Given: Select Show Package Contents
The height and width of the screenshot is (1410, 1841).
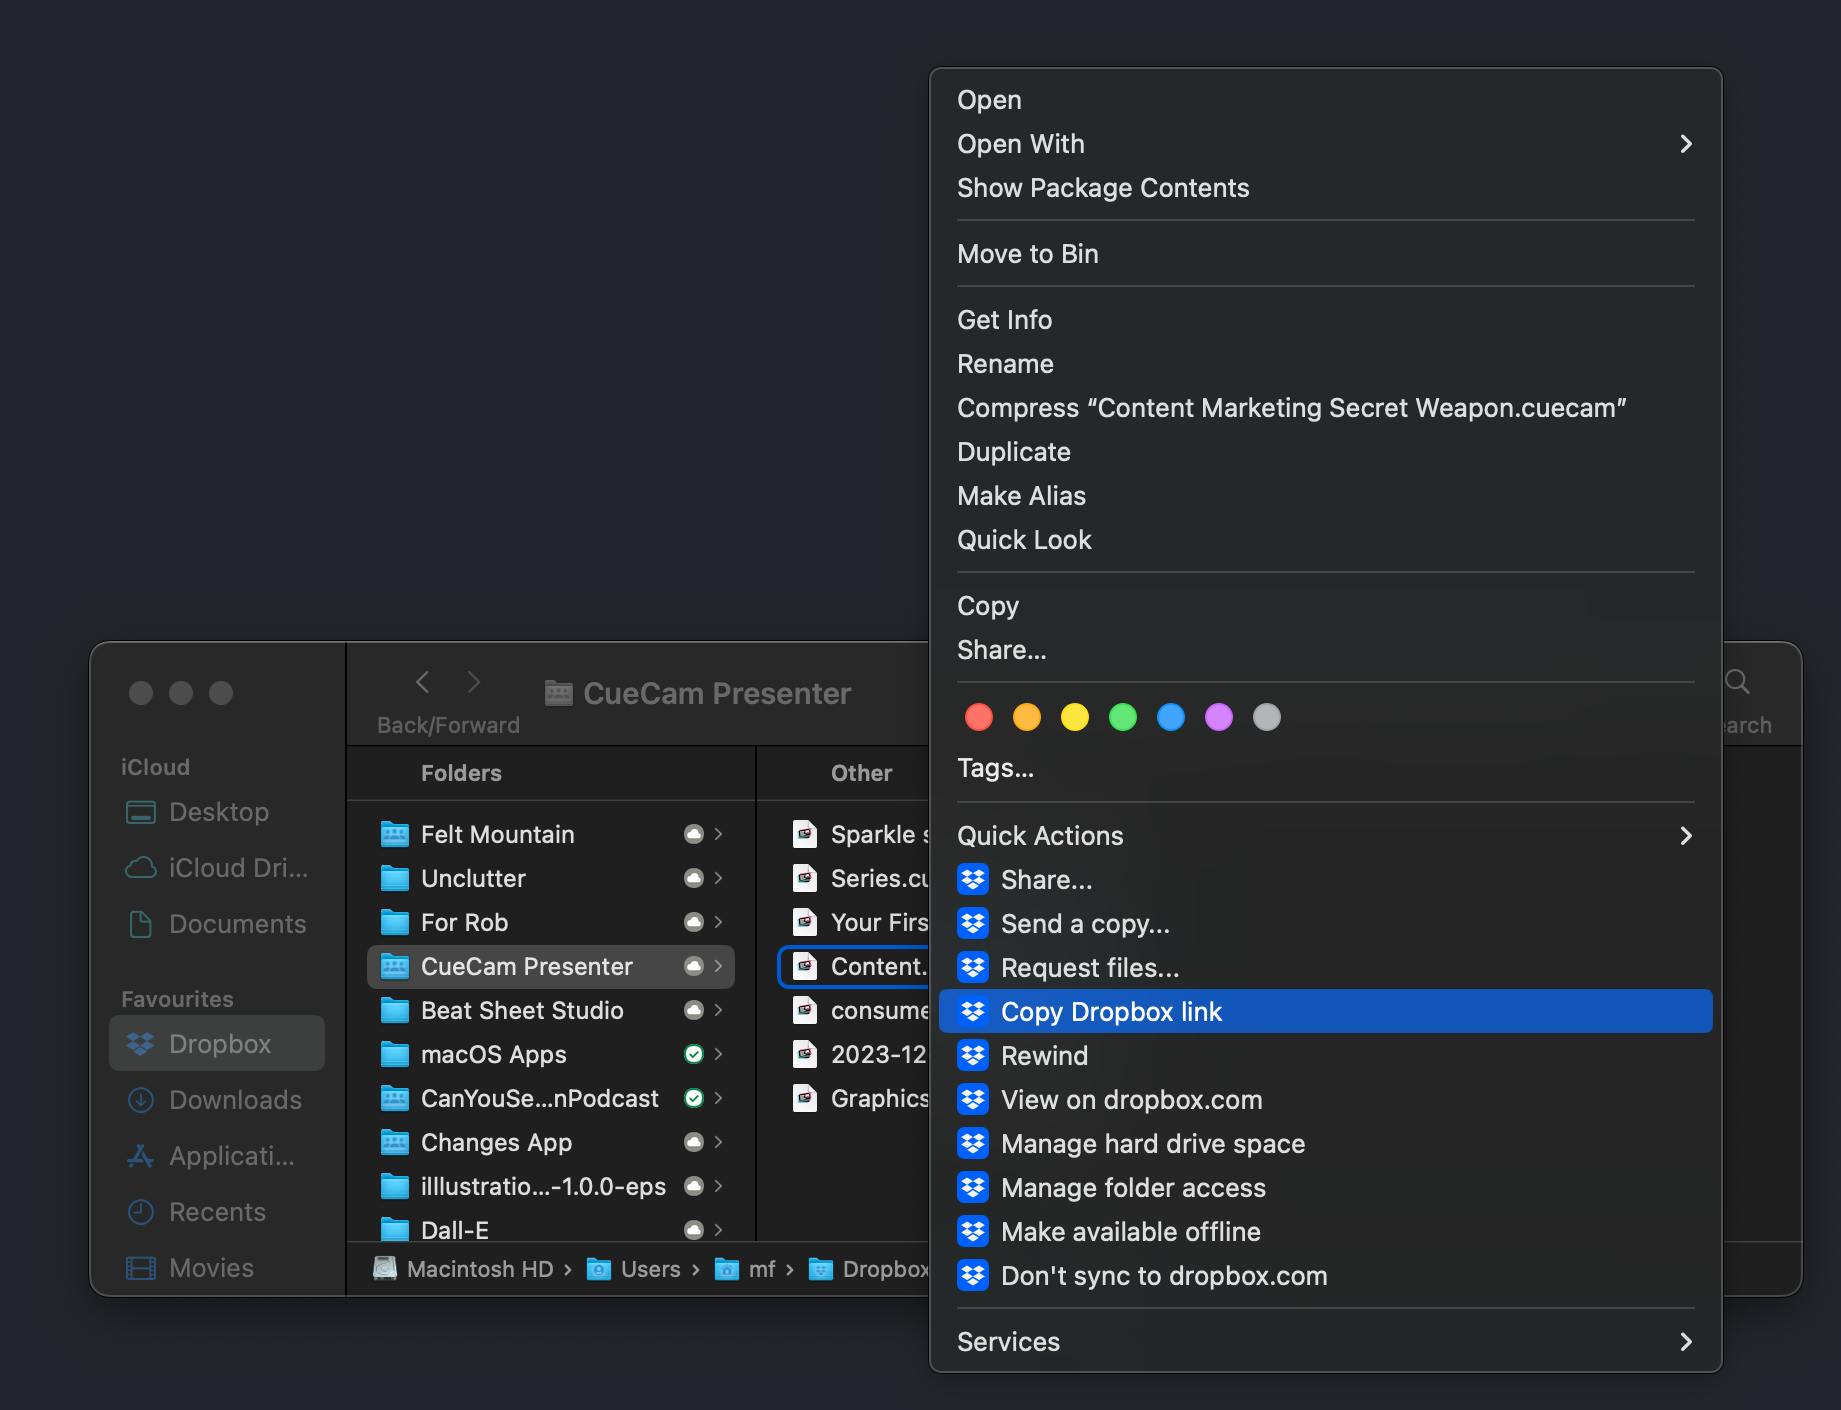Looking at the screenshot, I should 1102,188.
